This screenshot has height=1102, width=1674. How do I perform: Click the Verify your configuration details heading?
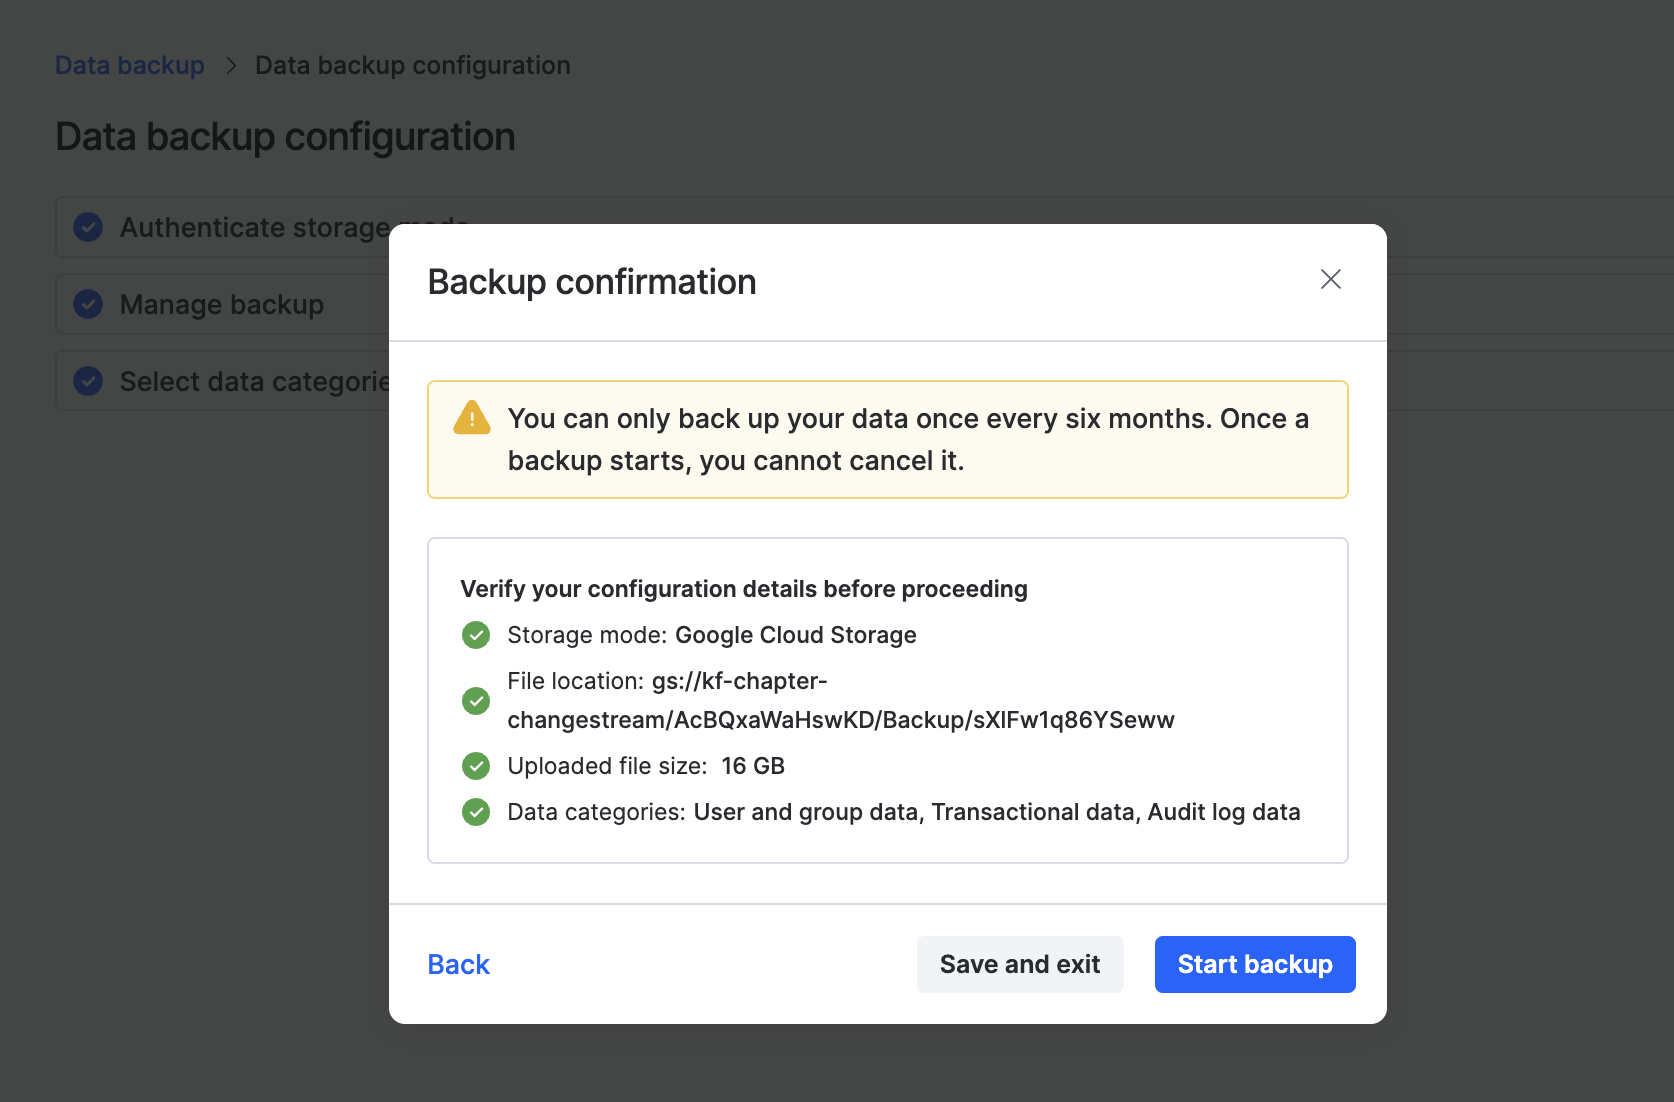tap(744, 589)
